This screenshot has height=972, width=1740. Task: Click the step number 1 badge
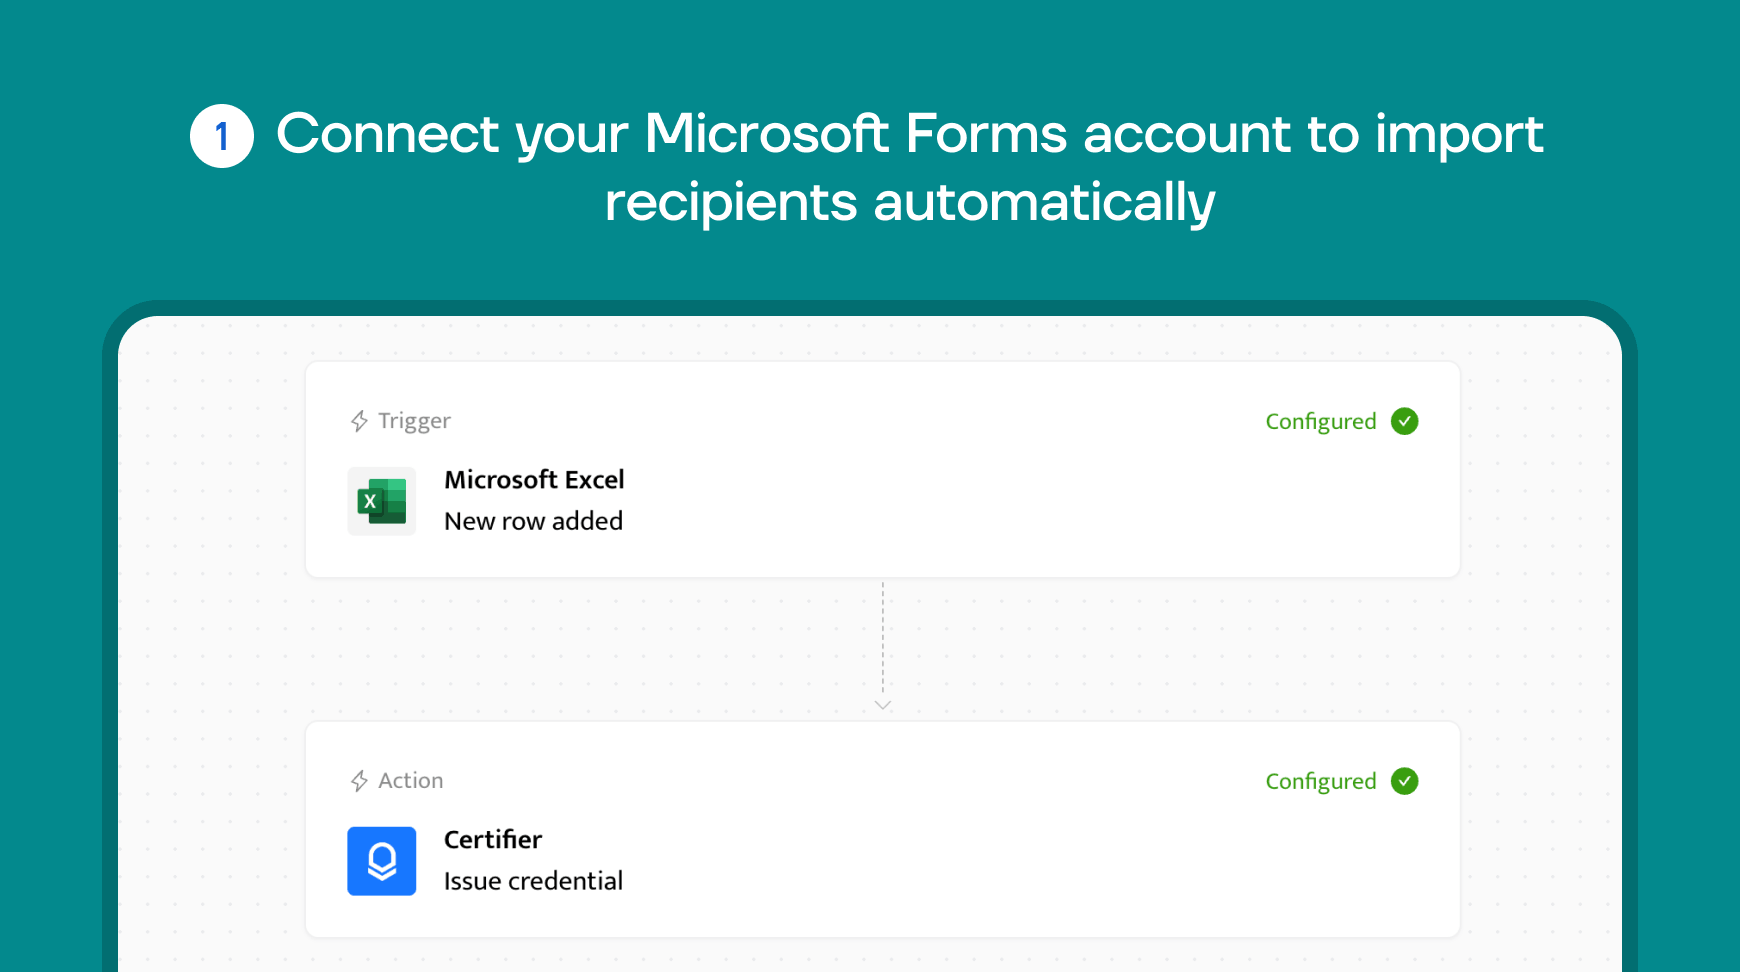tap(222, 136)
